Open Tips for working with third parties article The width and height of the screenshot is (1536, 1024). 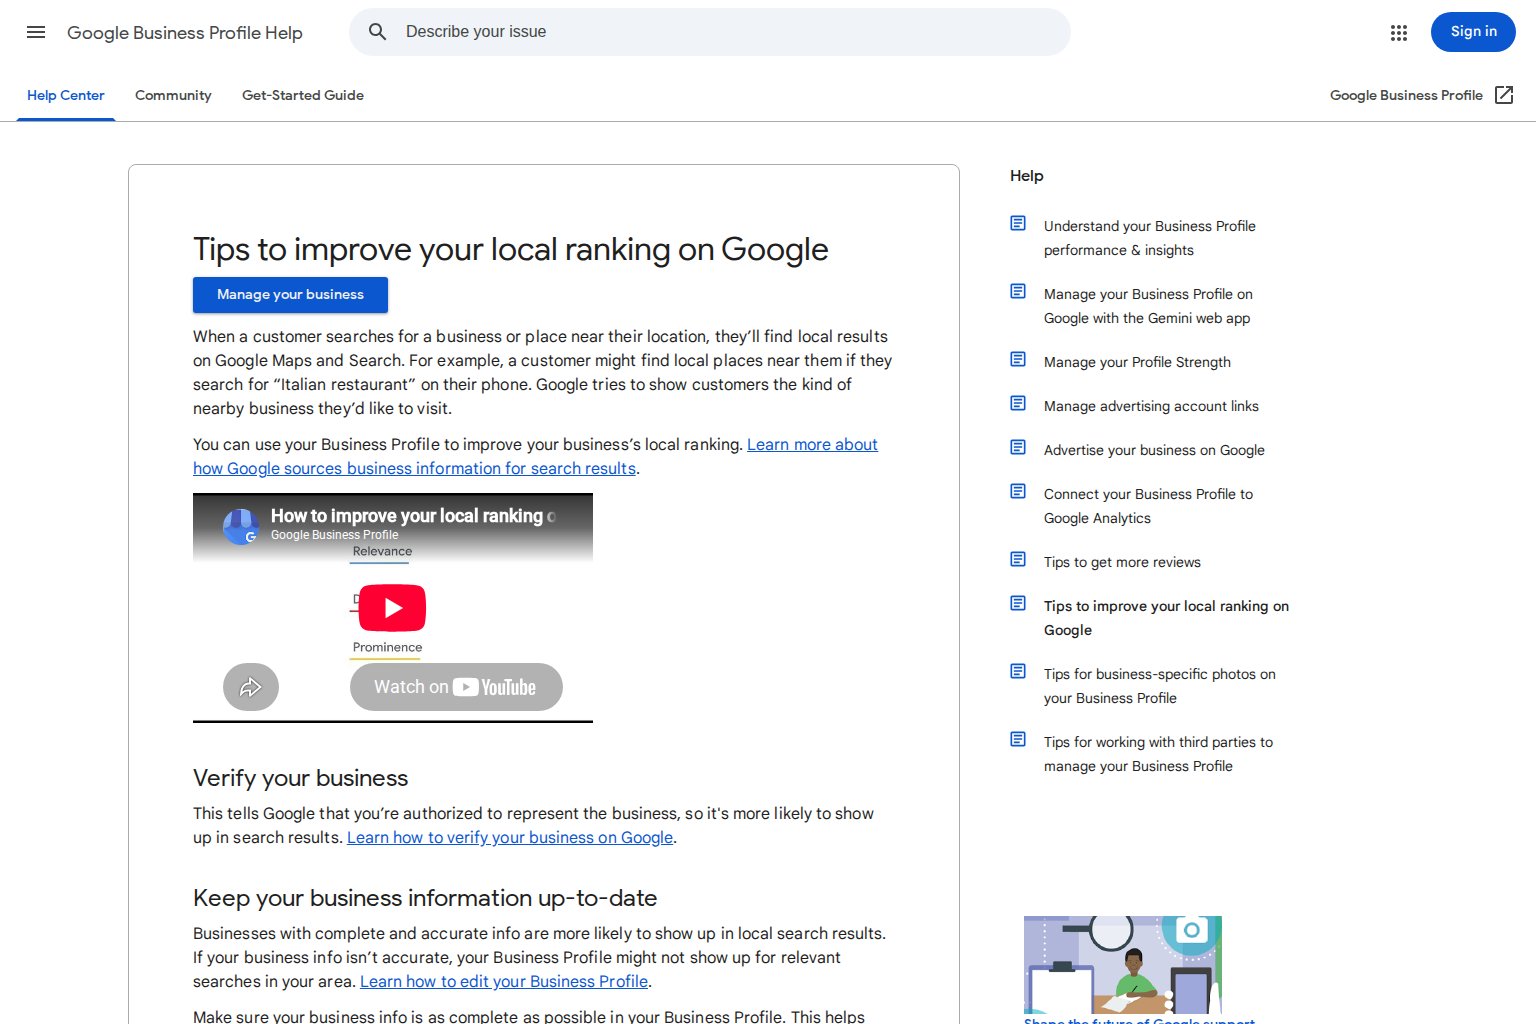[1158, 754]
